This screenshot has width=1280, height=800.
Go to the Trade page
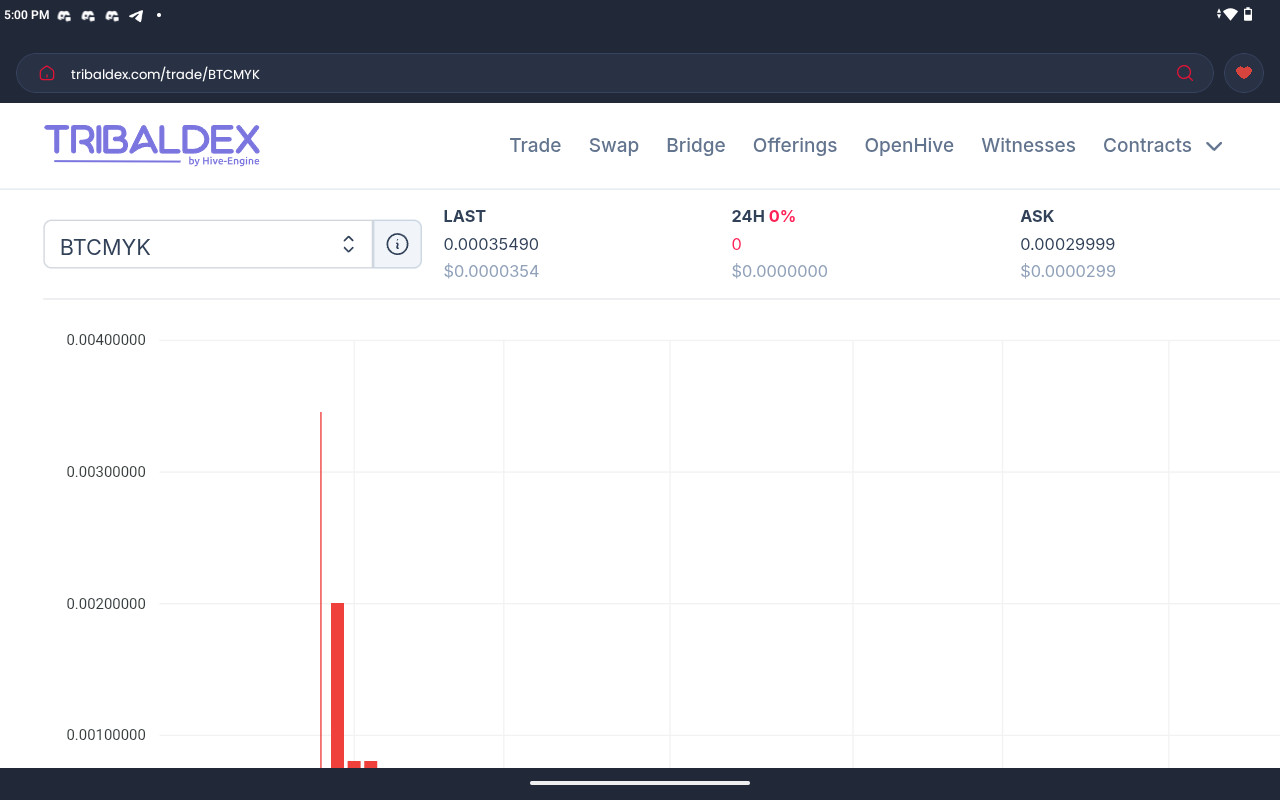tap(535, 146)
